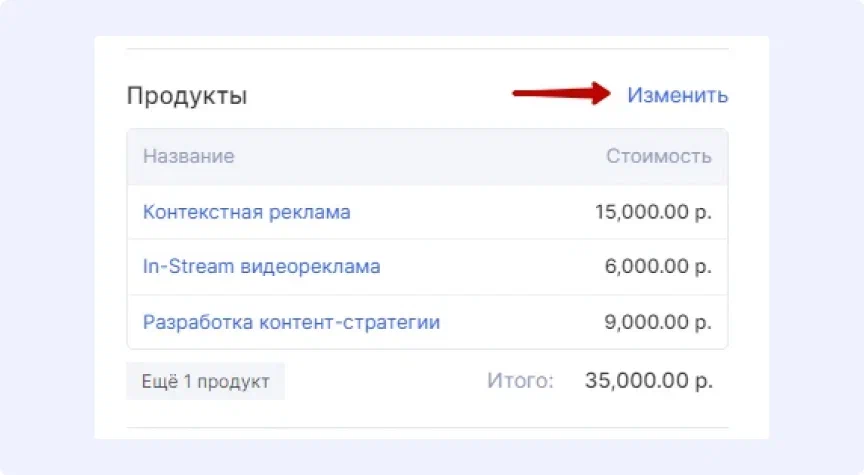Click the divider line below the total
The image size is (864, 475).
[428, 428]
